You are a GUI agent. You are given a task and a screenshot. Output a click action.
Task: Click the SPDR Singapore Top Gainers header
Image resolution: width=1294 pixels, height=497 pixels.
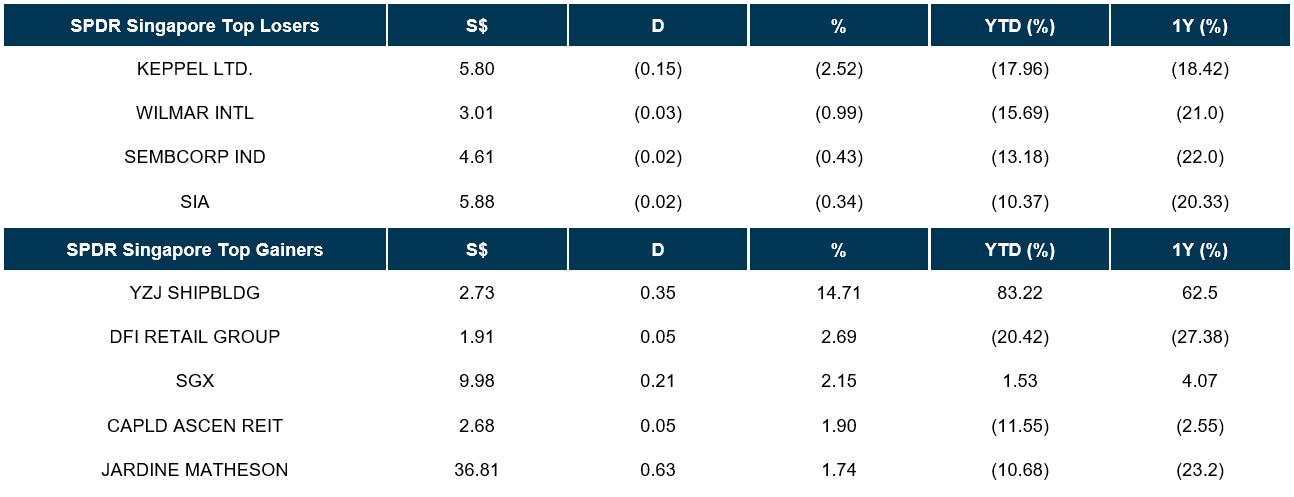coord(195,249)
